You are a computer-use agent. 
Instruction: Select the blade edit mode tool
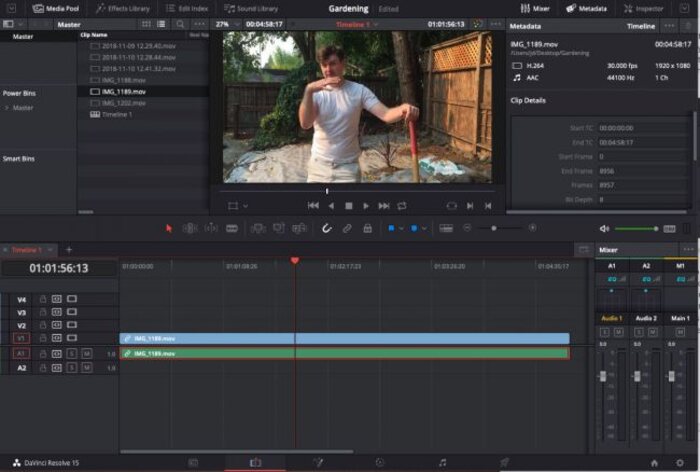pos(232,229)
